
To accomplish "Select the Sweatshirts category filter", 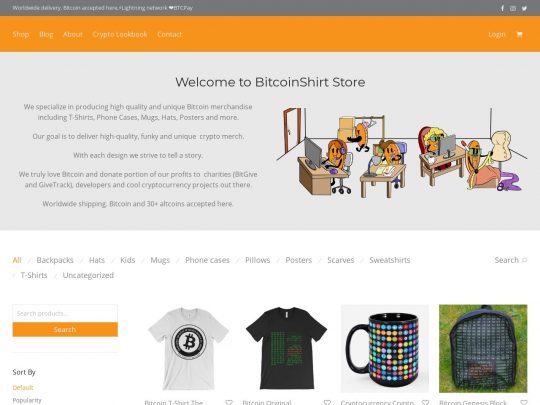I will pyautogui.click(x=390, y=260).
